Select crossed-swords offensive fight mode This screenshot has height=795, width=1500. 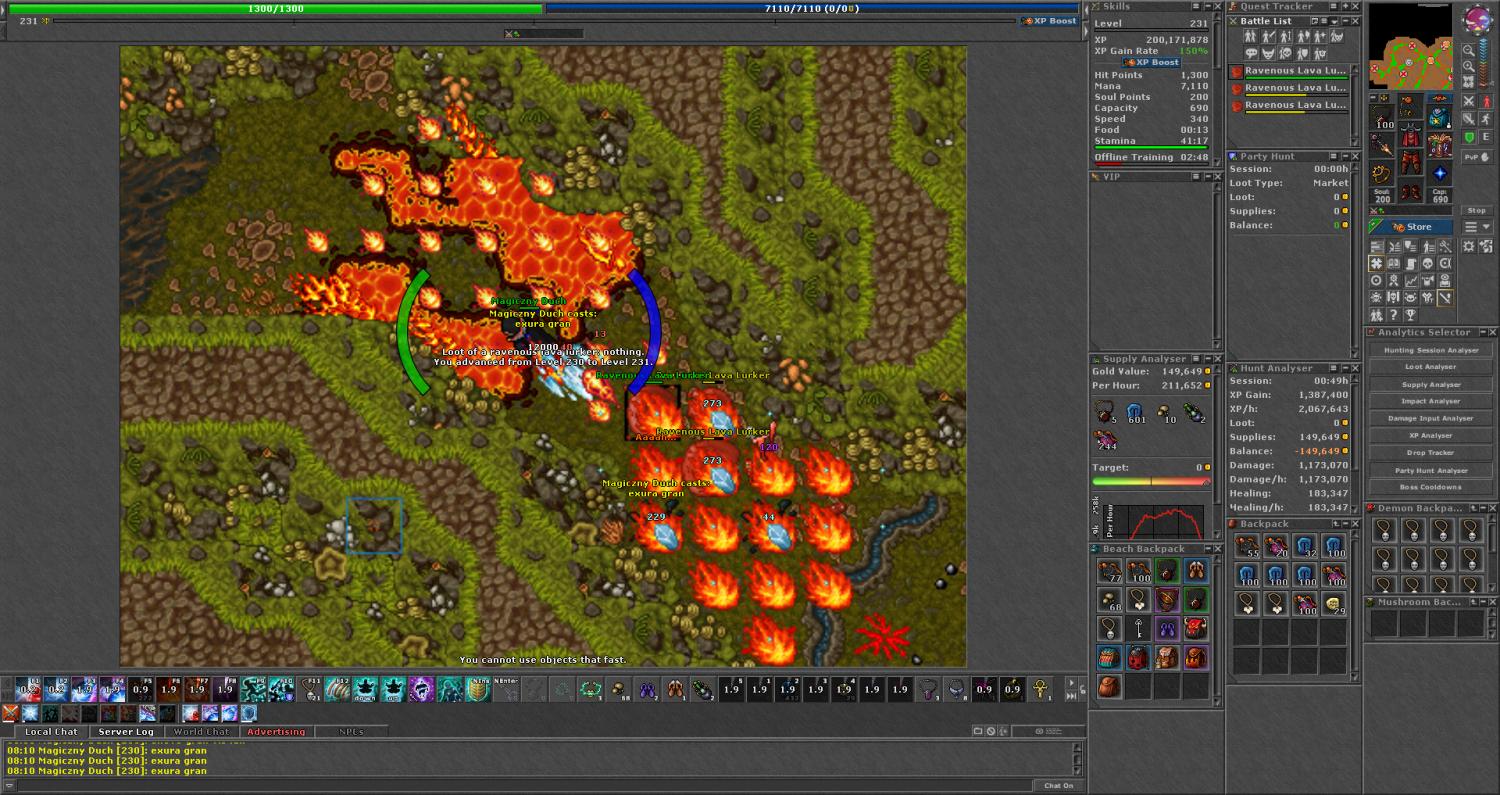(x=1468, y=101)
